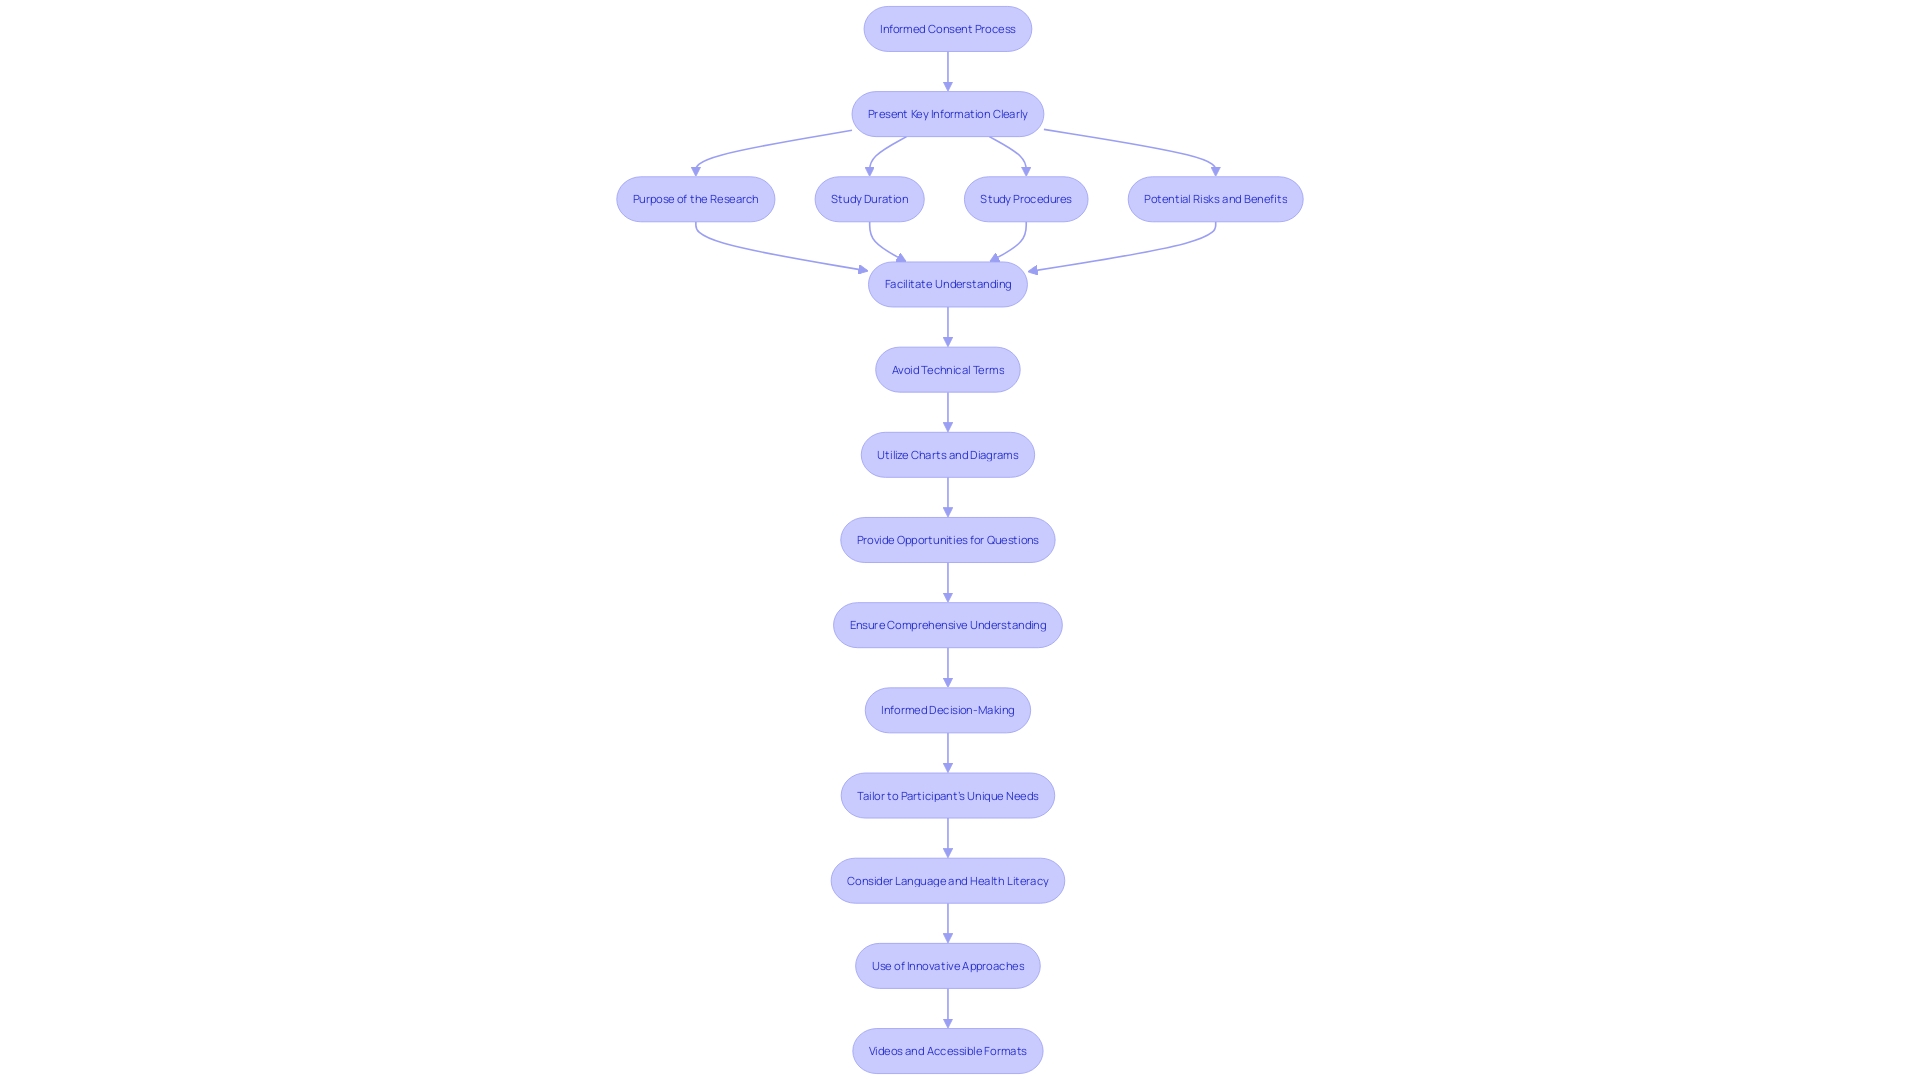Click the Utilize Charts and Diagrams node
The height and width of the screenshot is (1080, 1920).
click(947, 454)
